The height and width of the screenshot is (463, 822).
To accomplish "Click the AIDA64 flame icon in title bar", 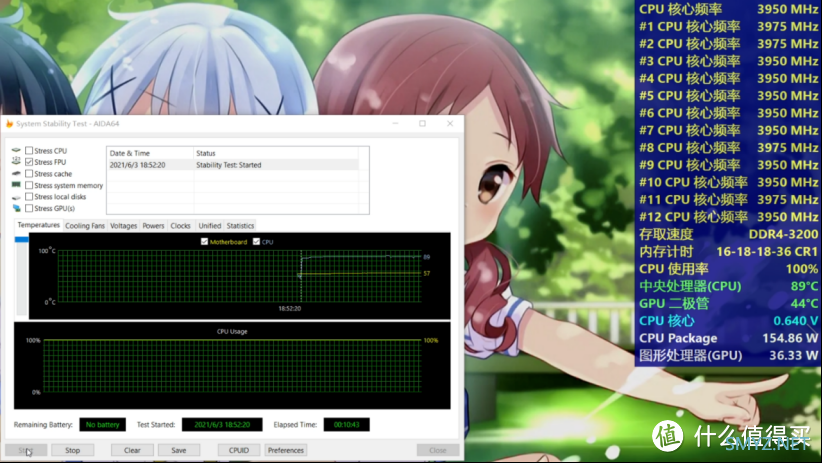I will point(10,124).
